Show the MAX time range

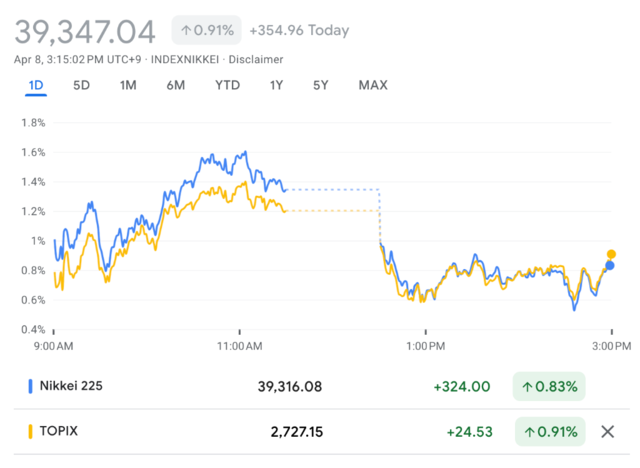tap(373, 85)
